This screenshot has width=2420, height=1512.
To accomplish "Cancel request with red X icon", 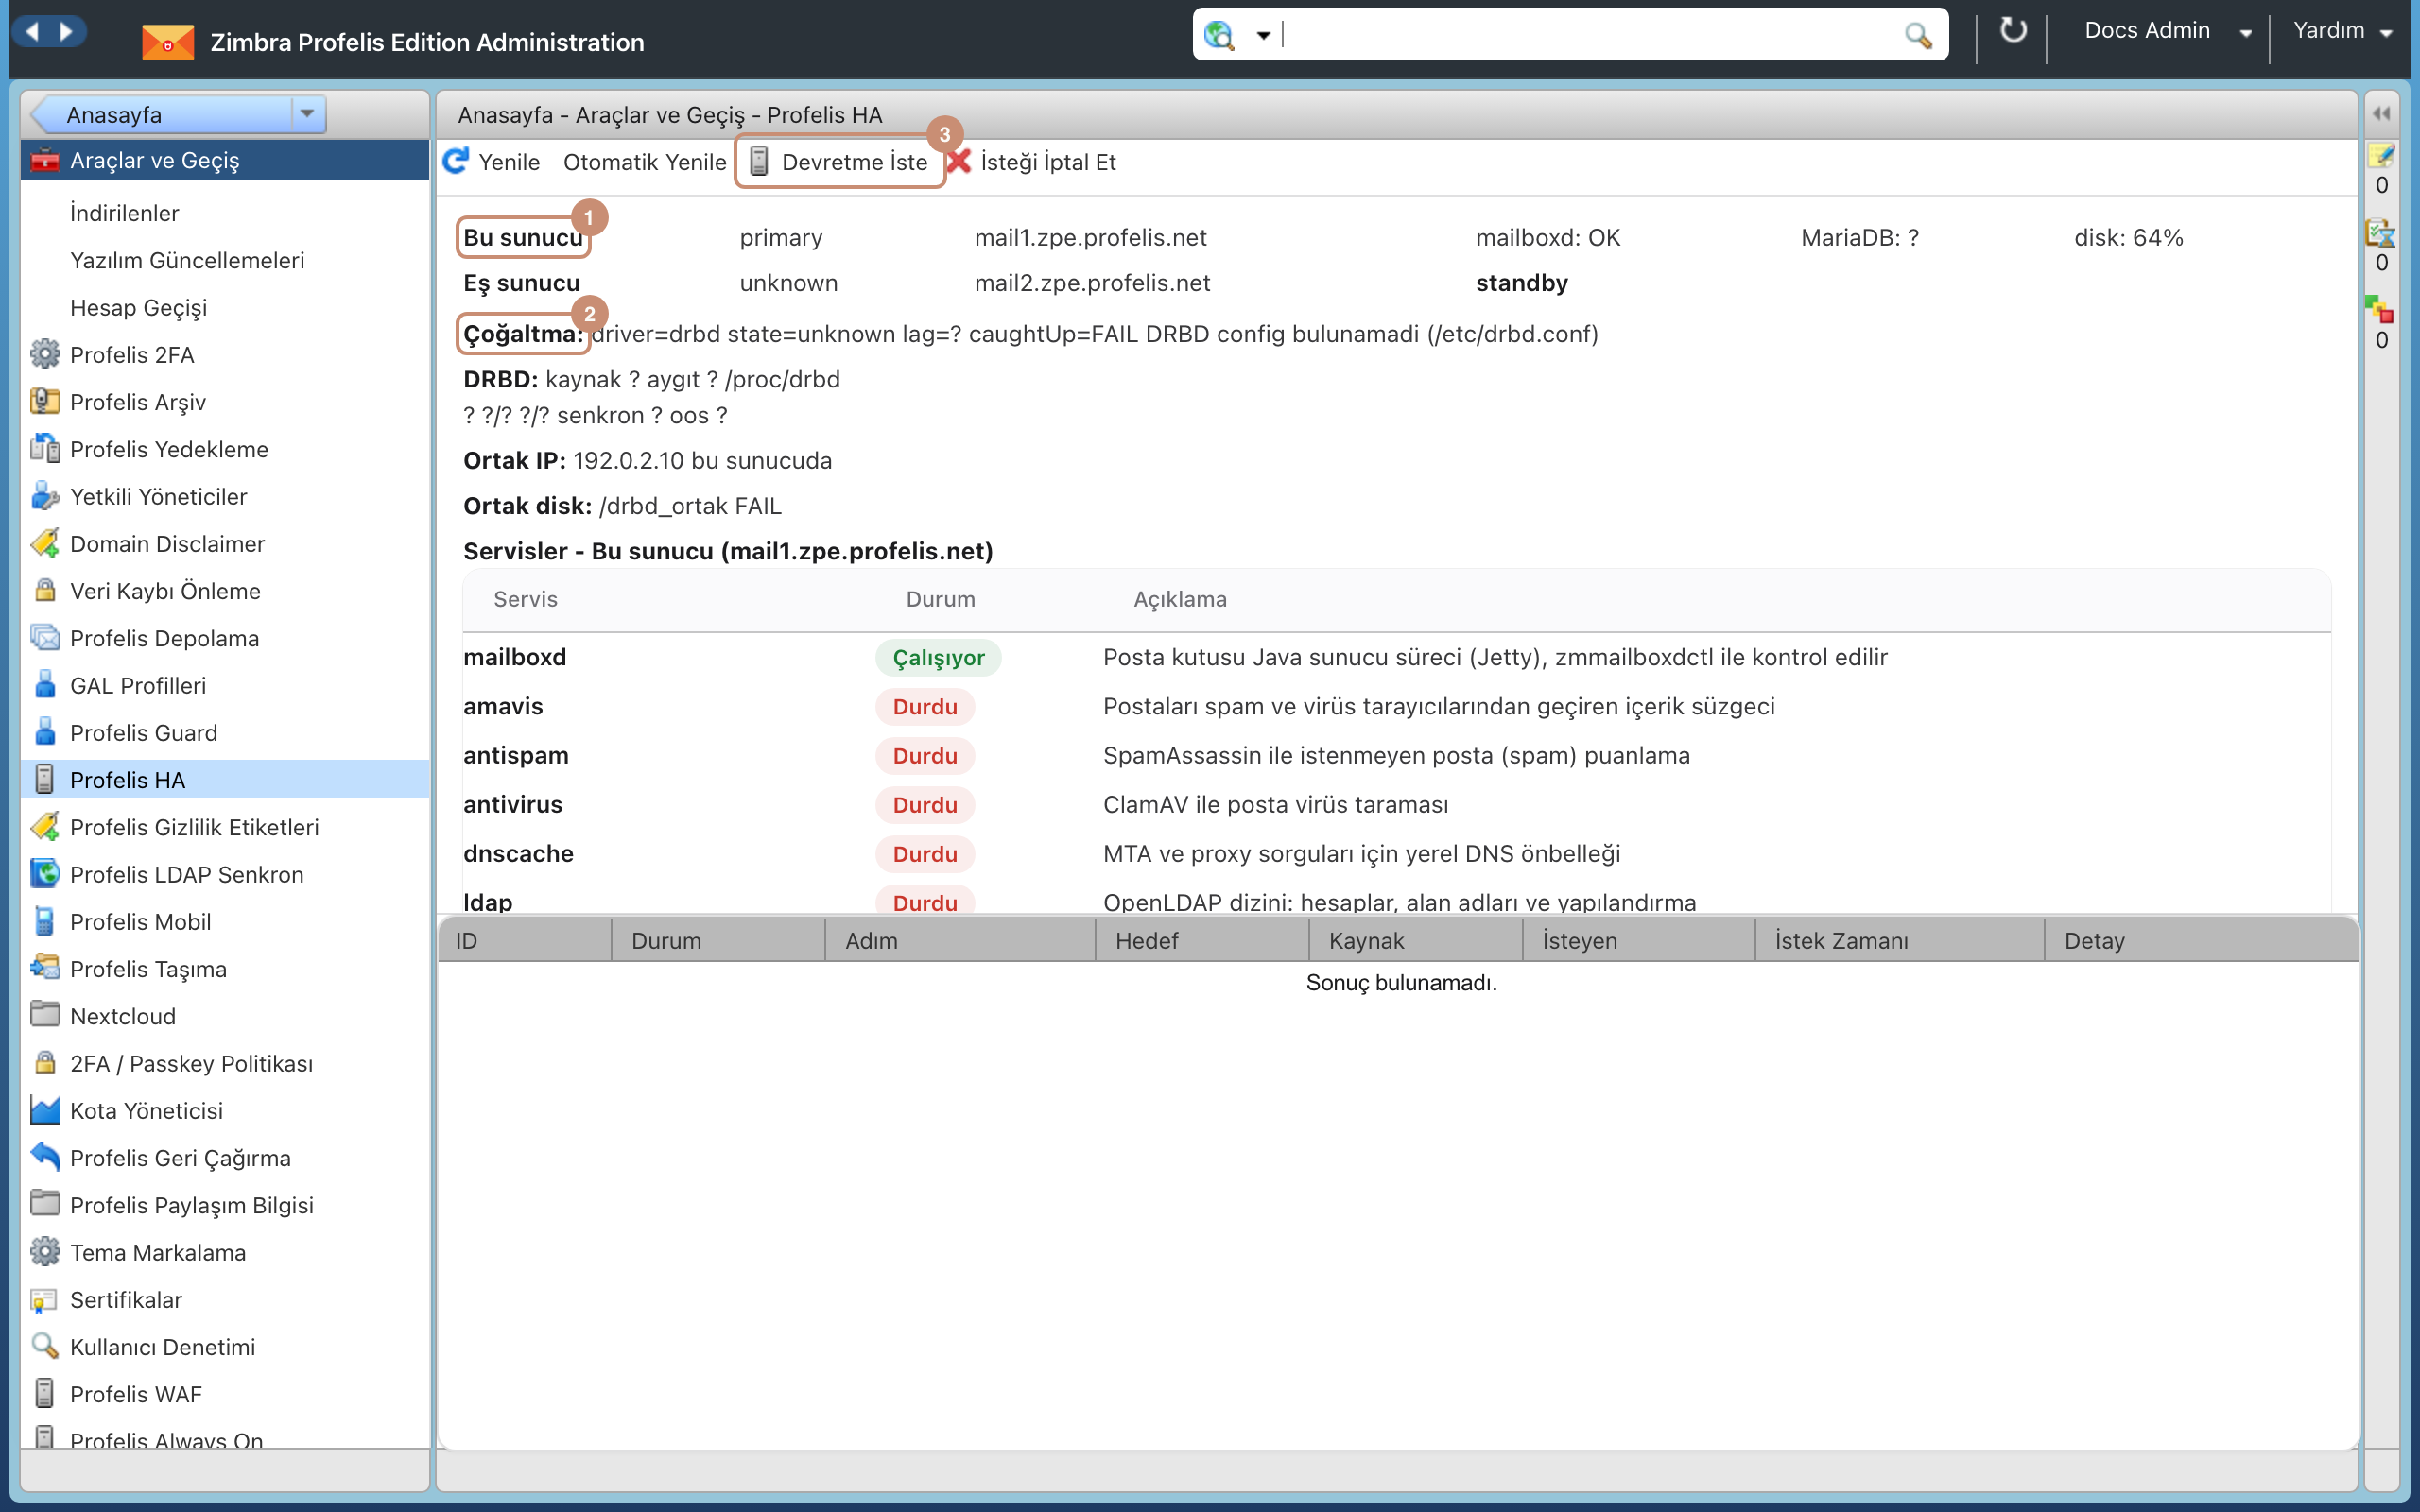I will (958, 161).
